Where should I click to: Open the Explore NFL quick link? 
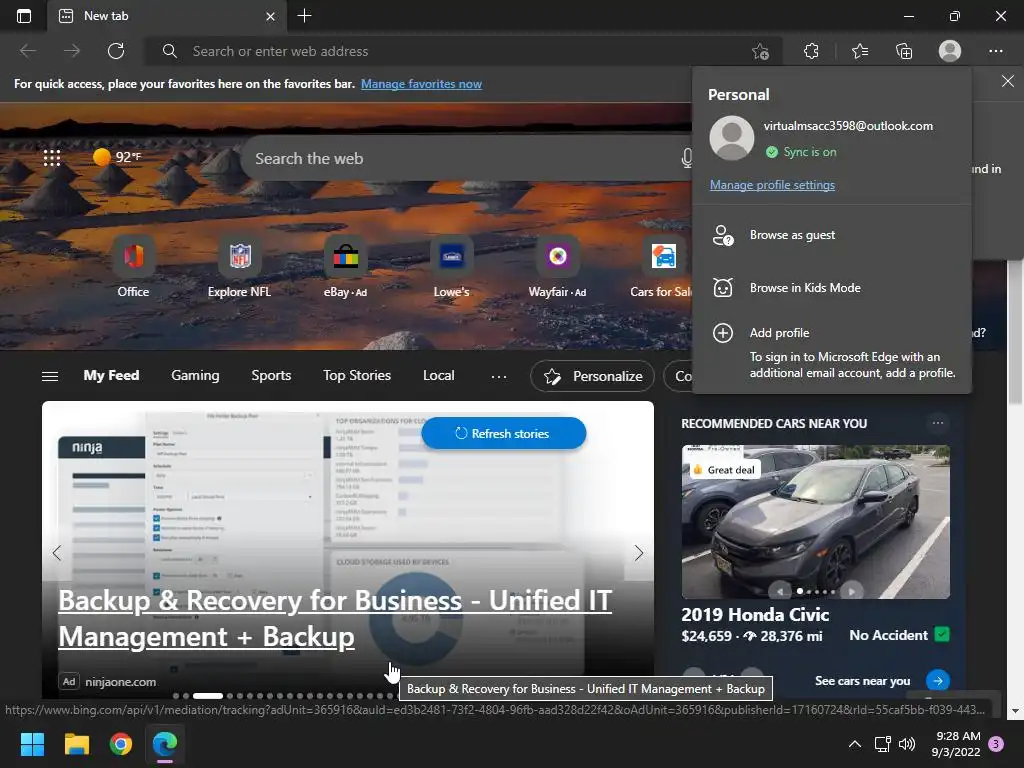point(239,268)
